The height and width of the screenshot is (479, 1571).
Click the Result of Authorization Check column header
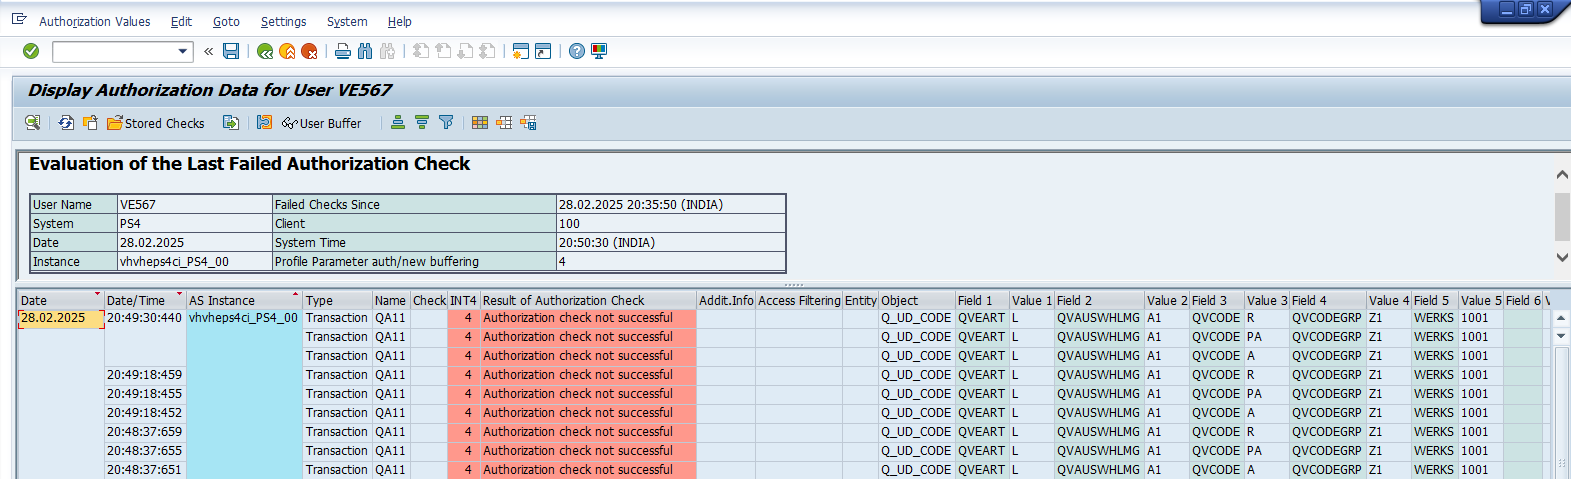click(x=563, y=300)
